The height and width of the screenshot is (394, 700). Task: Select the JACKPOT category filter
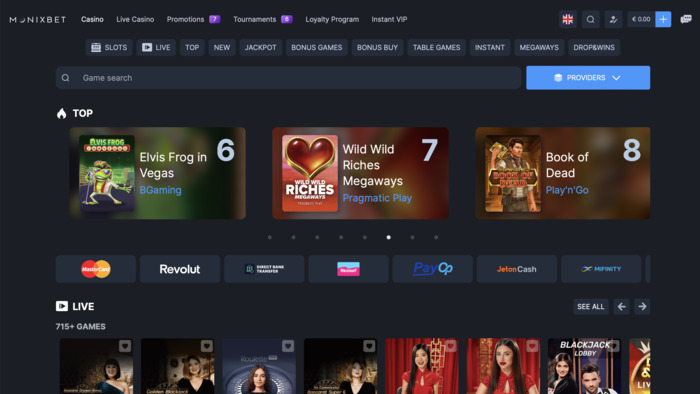point(260,47)
